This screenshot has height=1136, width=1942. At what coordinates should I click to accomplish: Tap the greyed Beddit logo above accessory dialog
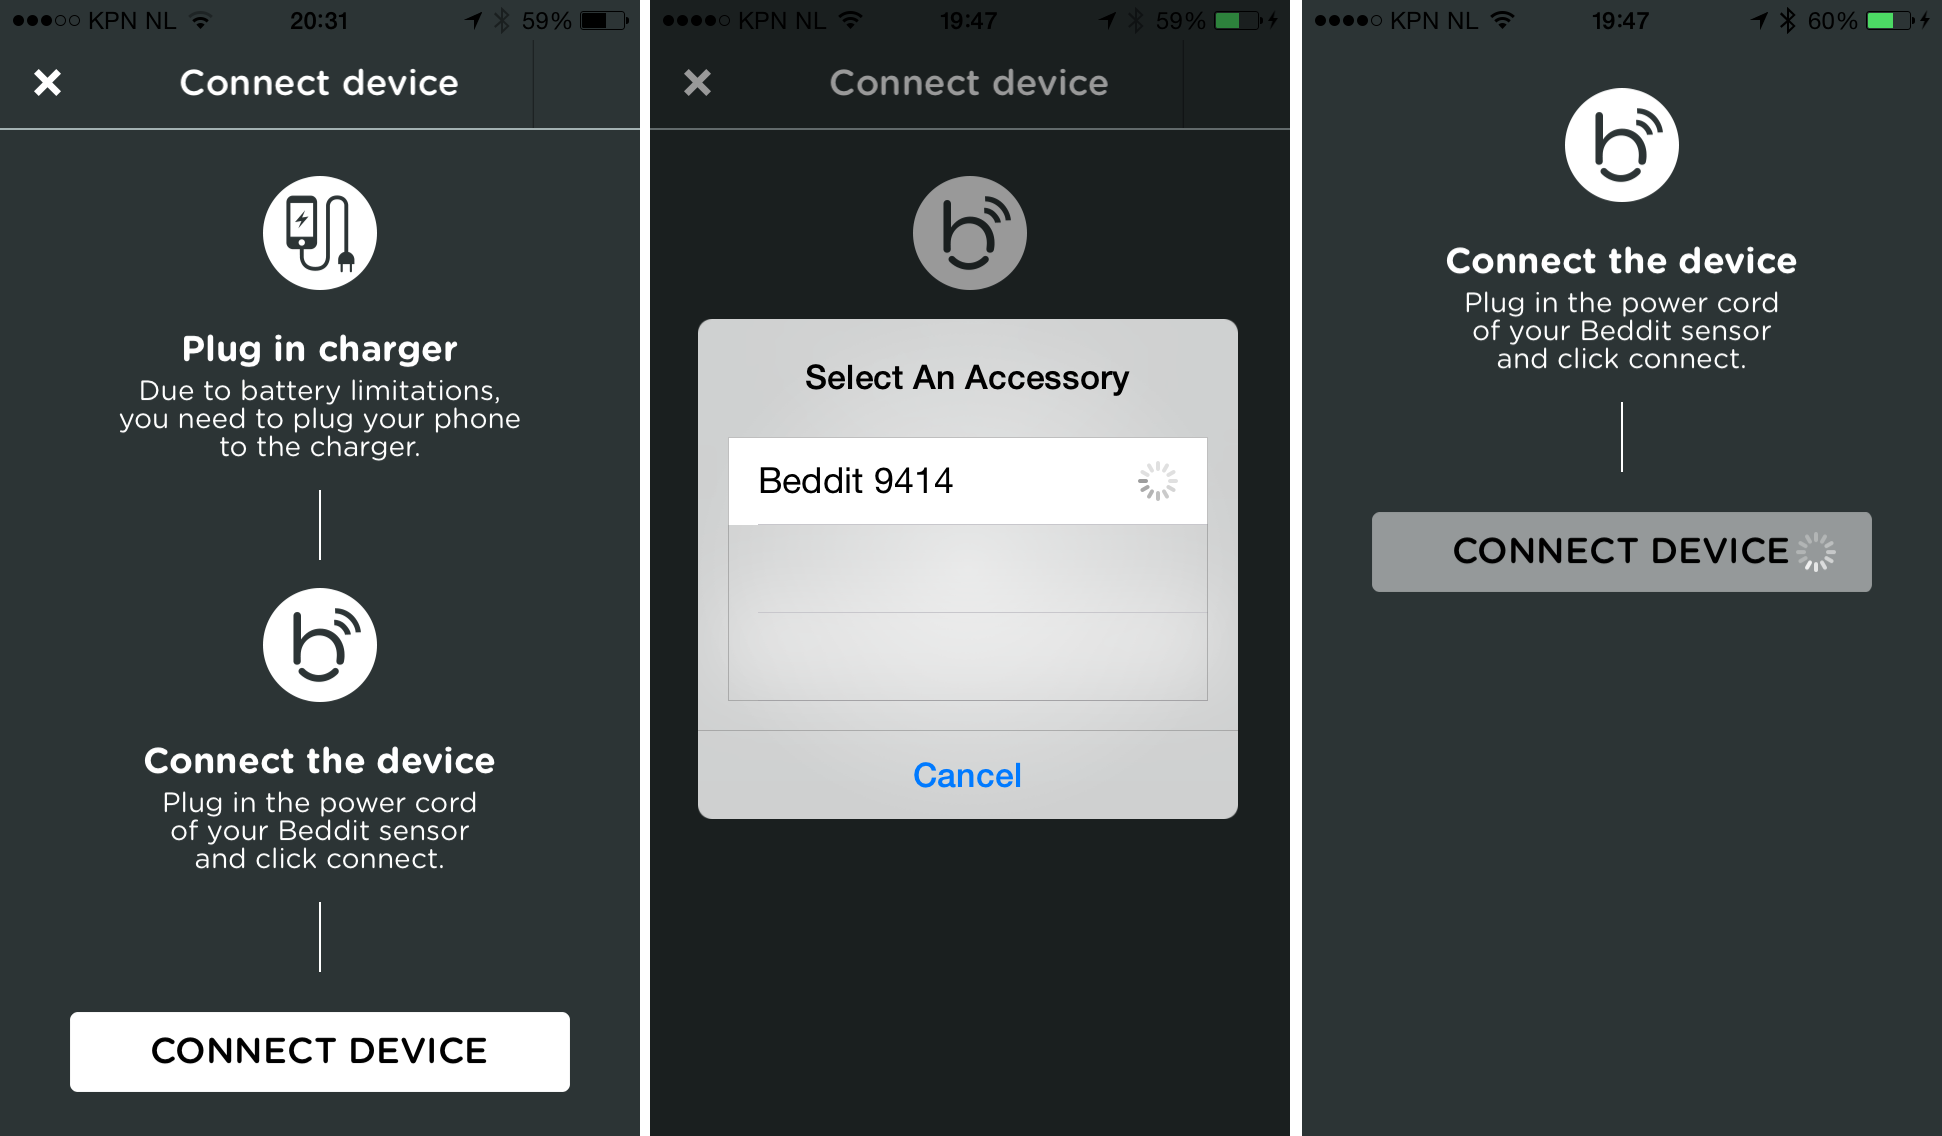point(969,233)
